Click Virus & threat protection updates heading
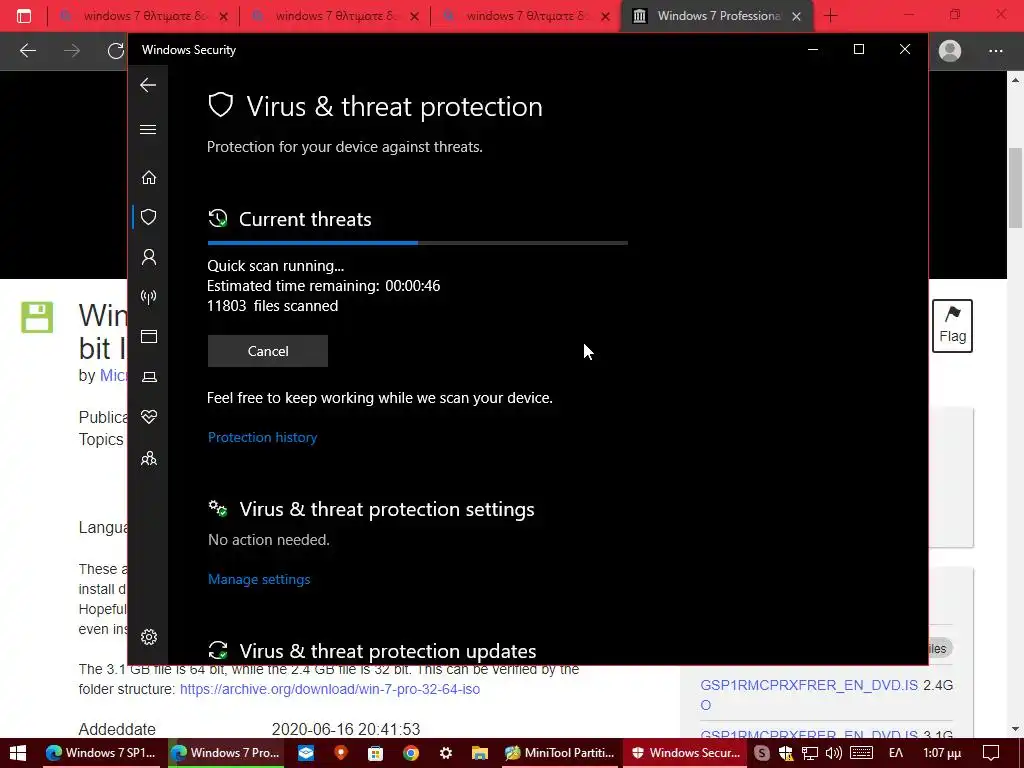Viewport: 1024px width, 768px height. pyautogui.click(x=387, y=651)
